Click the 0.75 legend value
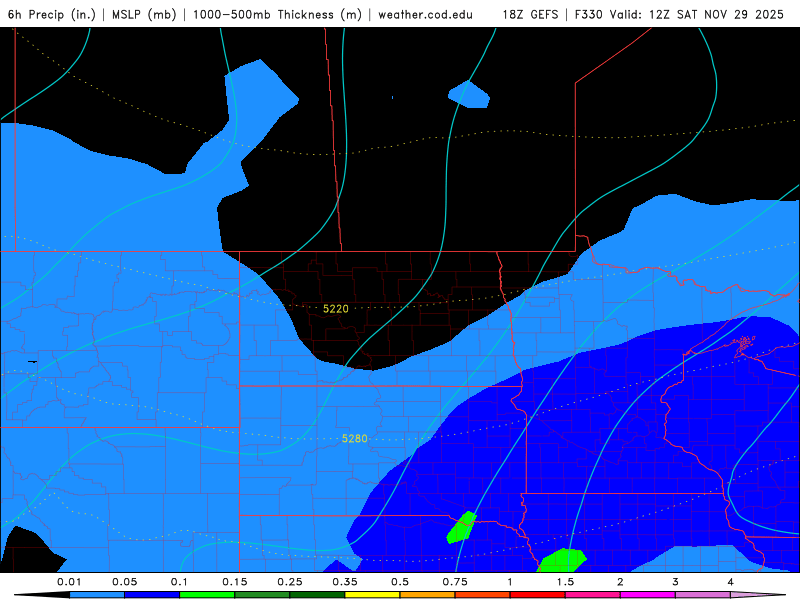The width and height of the screenshot is (800, 600). pyautogui.click(x=455, y=582)
